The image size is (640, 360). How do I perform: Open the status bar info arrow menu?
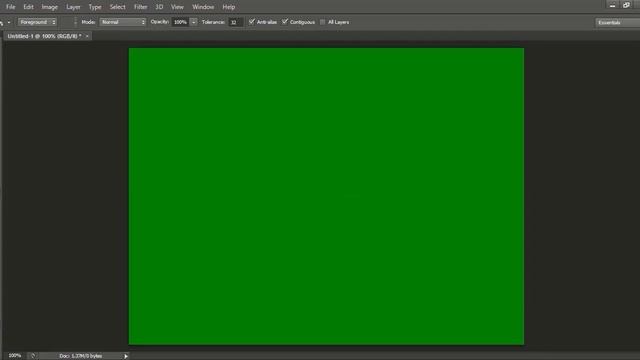126,356
